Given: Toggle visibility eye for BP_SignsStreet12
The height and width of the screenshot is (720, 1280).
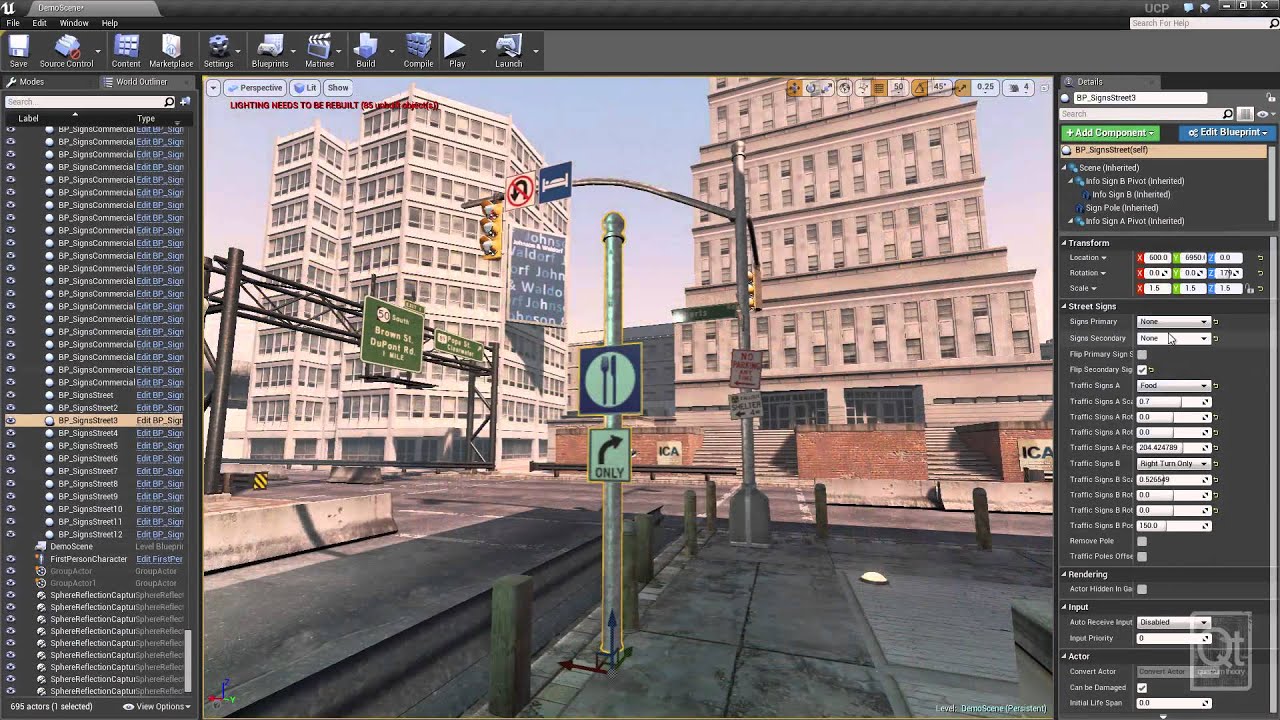Looking at the screenshot, I should [x=11, y=534].
